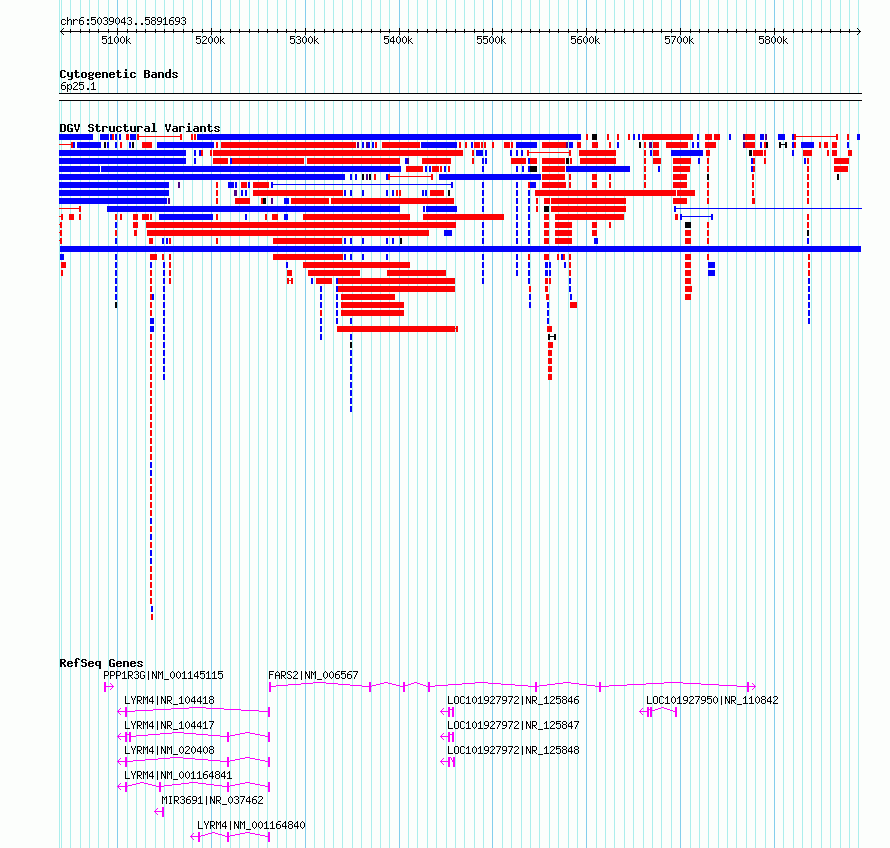Click the LYRM4 NM_001164840 transcript glyph
The width and height of the screenshot is (890, 848).
point(230,837)
